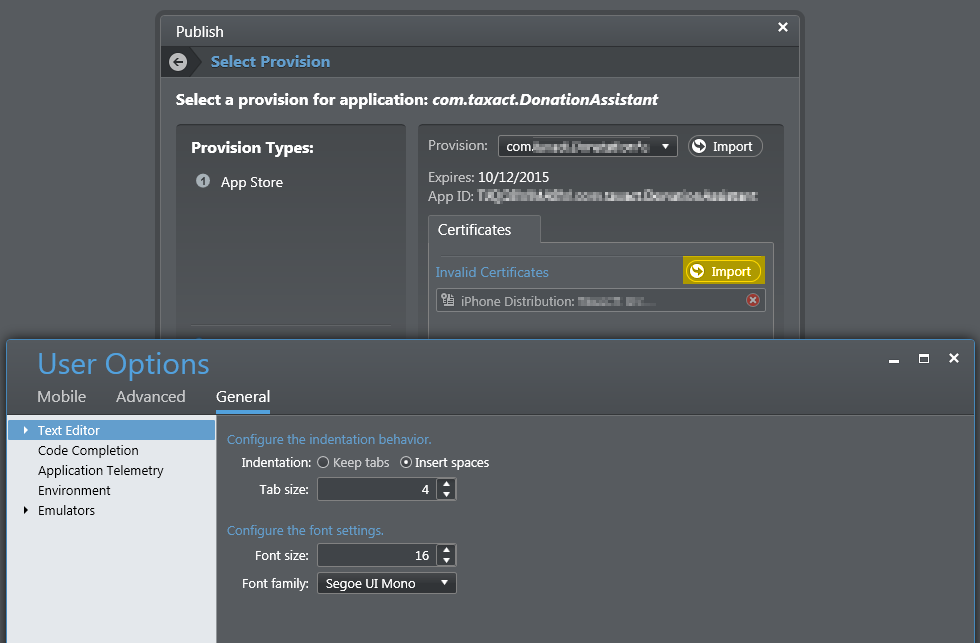980x643 pixels.
Task: Click the back arrow in Publish dialog
Action: pyautogui.click(x=178, y=62)
